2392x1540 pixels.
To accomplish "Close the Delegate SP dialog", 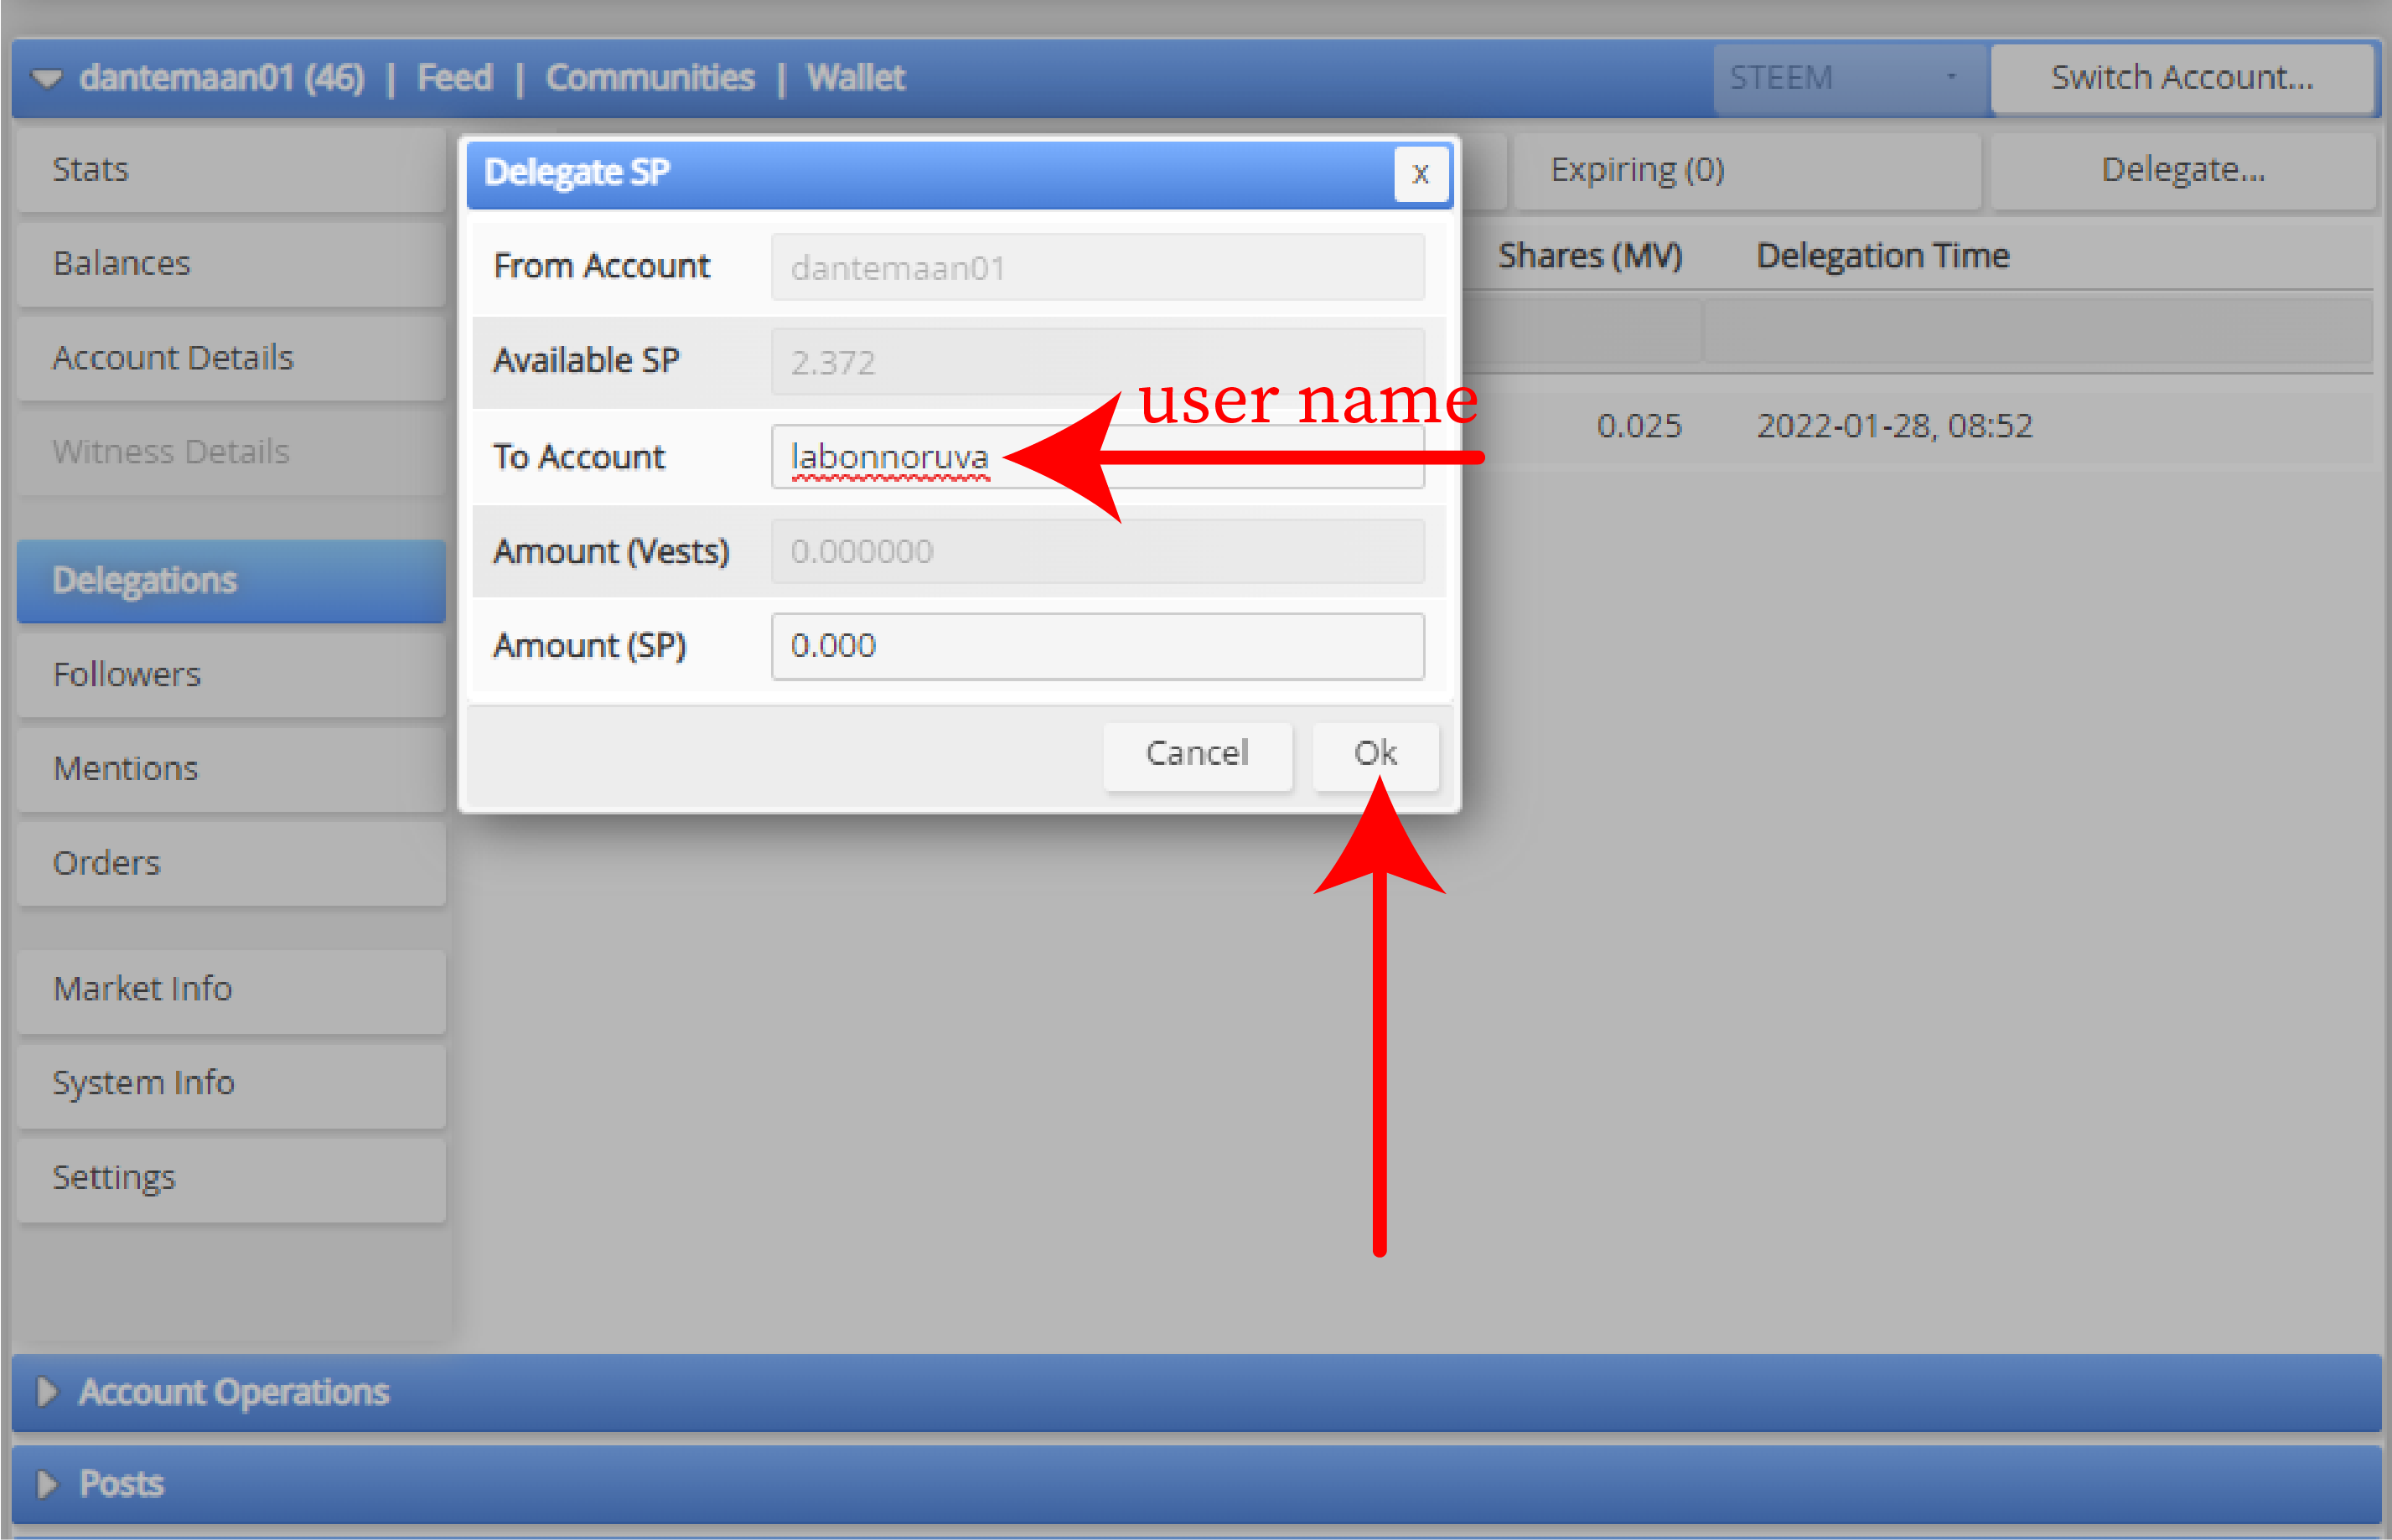I will tap(1420, 174).
